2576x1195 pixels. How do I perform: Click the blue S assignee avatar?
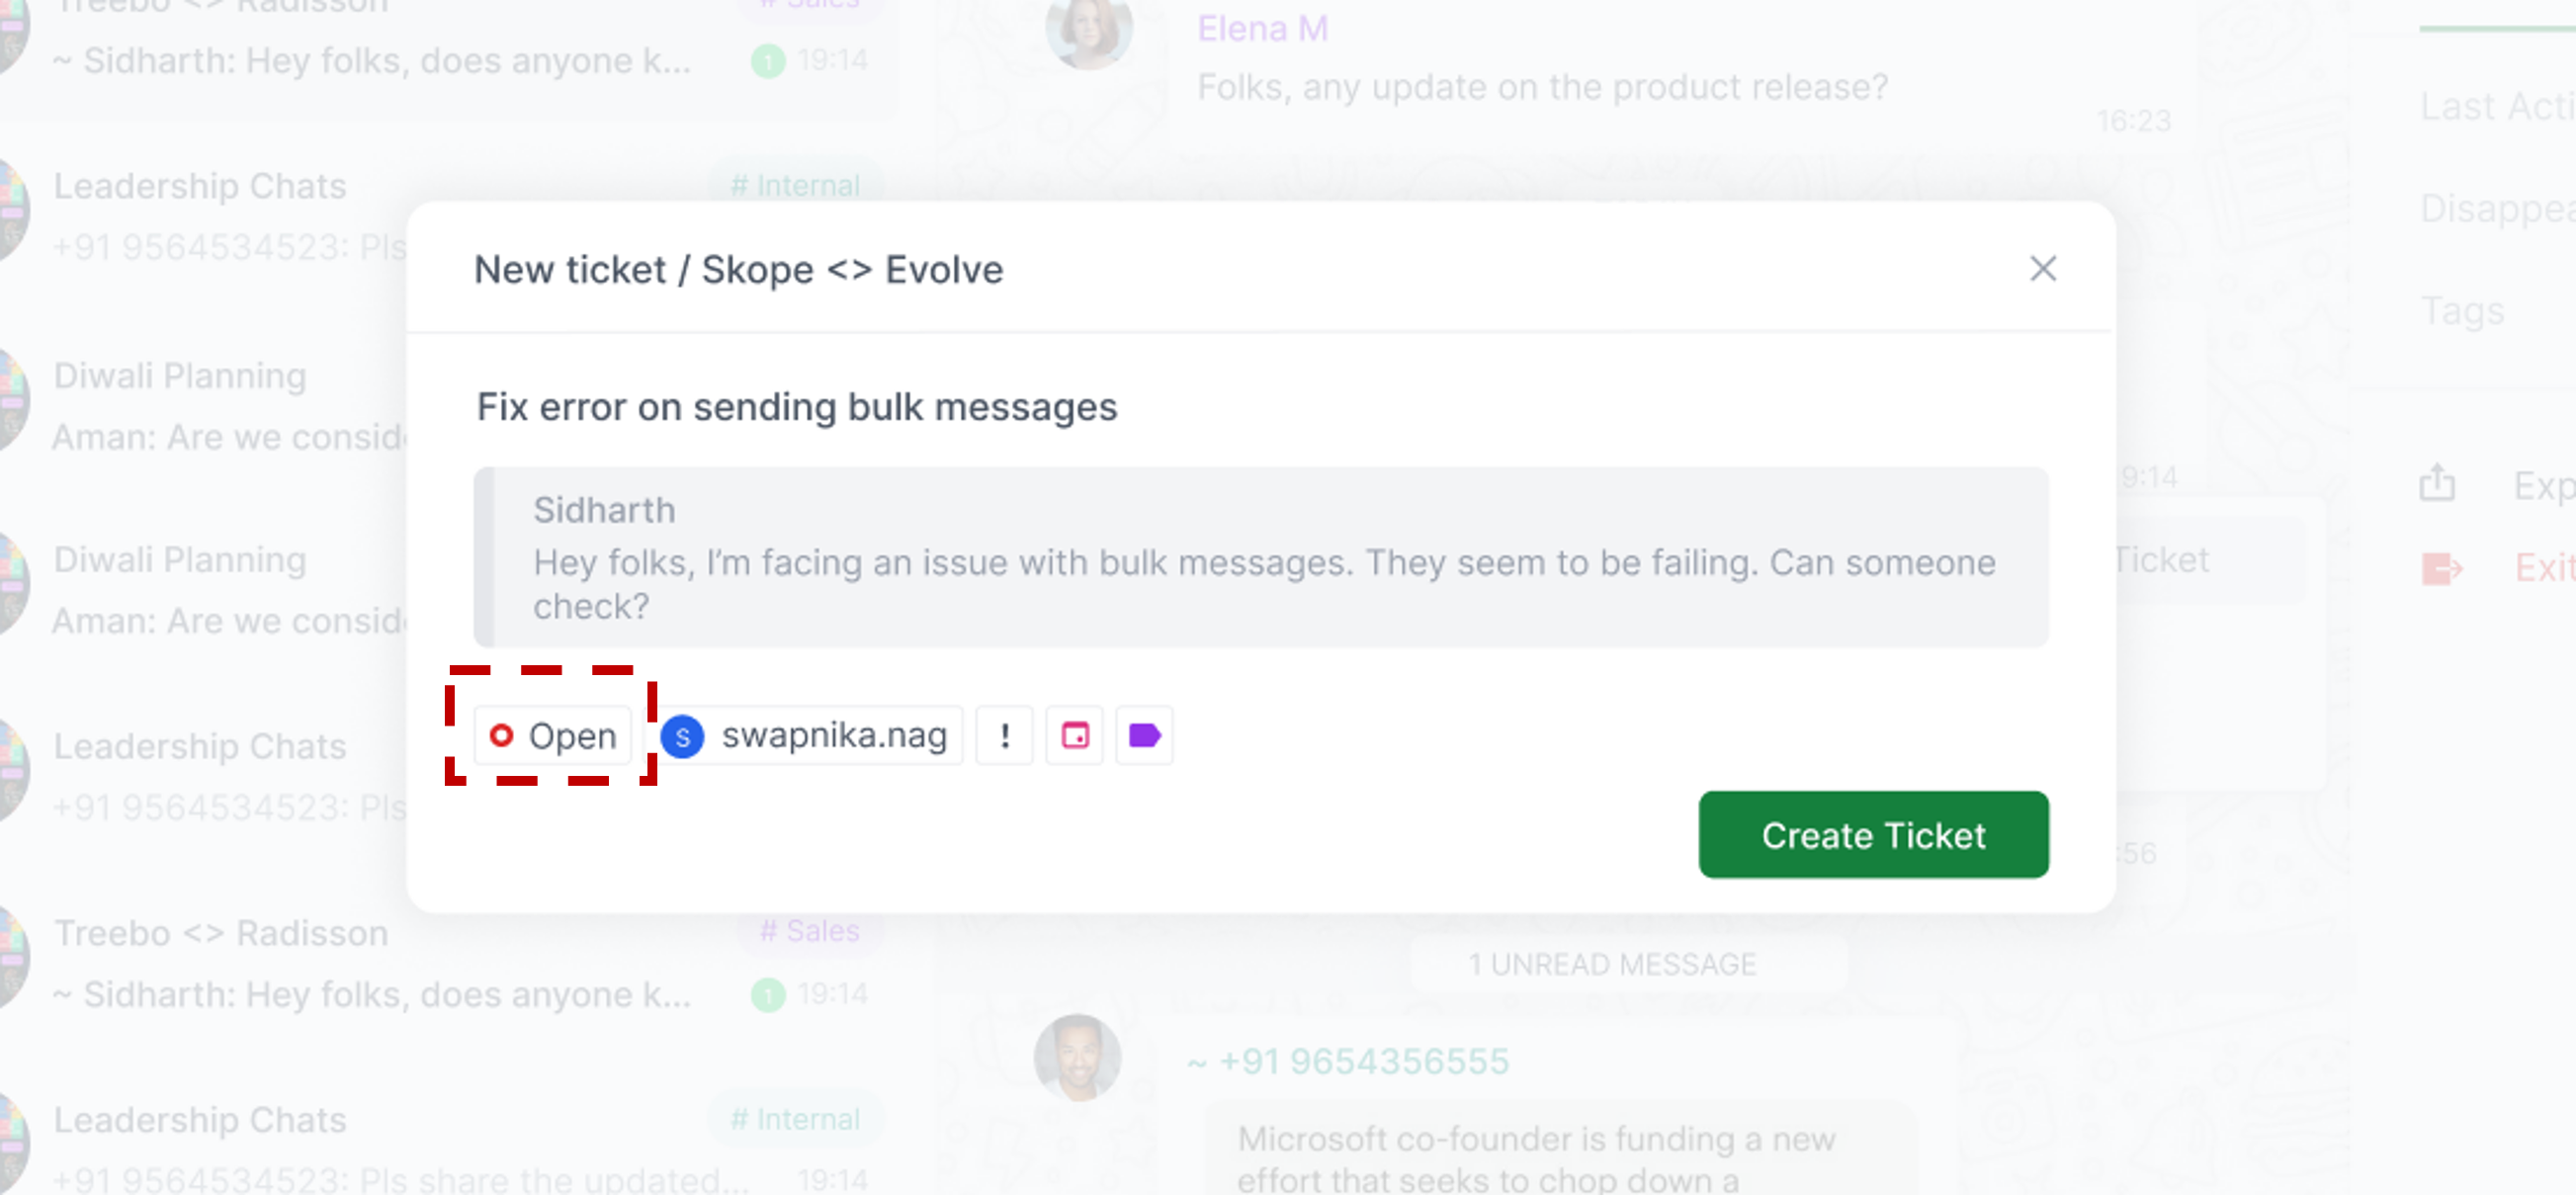point(683,737)
